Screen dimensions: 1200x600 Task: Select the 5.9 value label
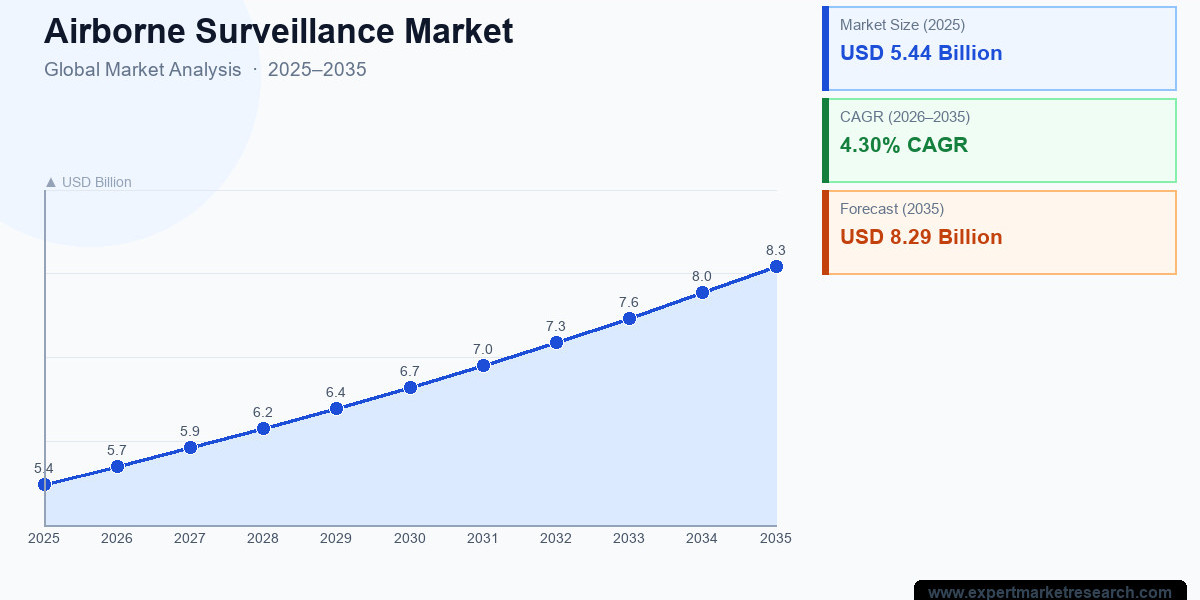pos(190,431)
